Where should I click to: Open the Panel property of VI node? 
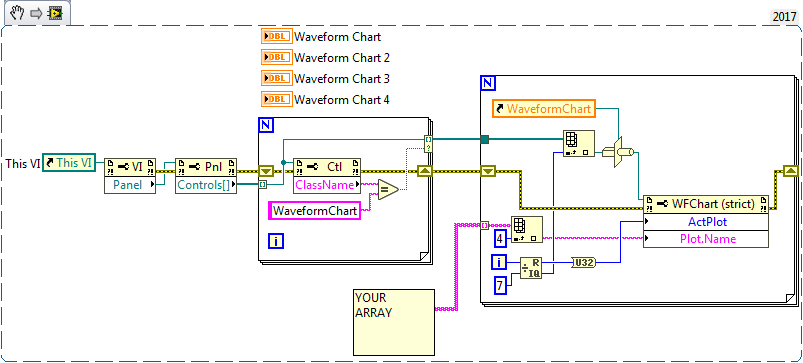point(130,185)
